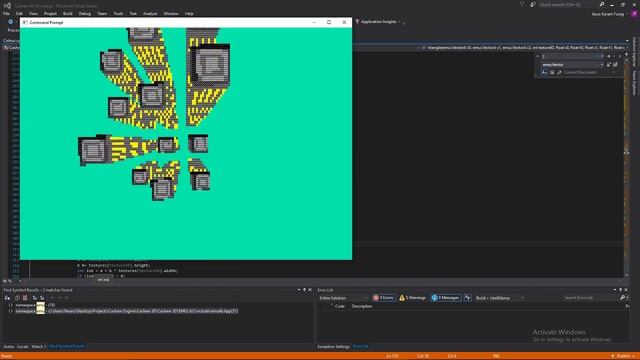
Task: Open the Build menu
Action: click(68, 13)
